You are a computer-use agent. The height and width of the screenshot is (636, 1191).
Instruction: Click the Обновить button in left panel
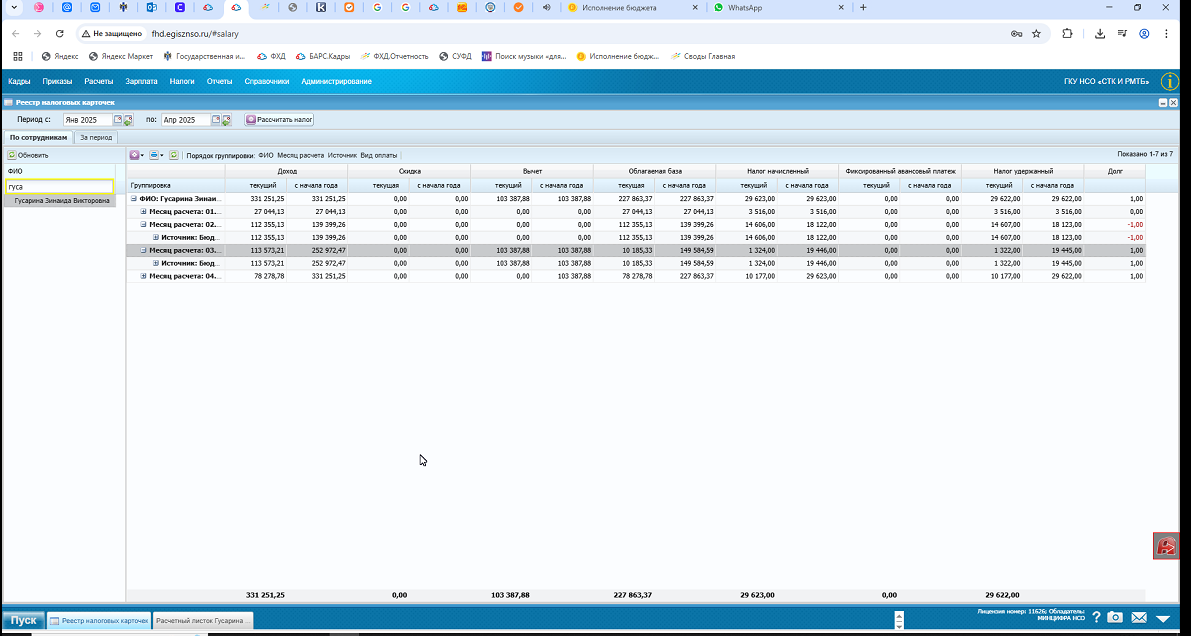(28, 155)
